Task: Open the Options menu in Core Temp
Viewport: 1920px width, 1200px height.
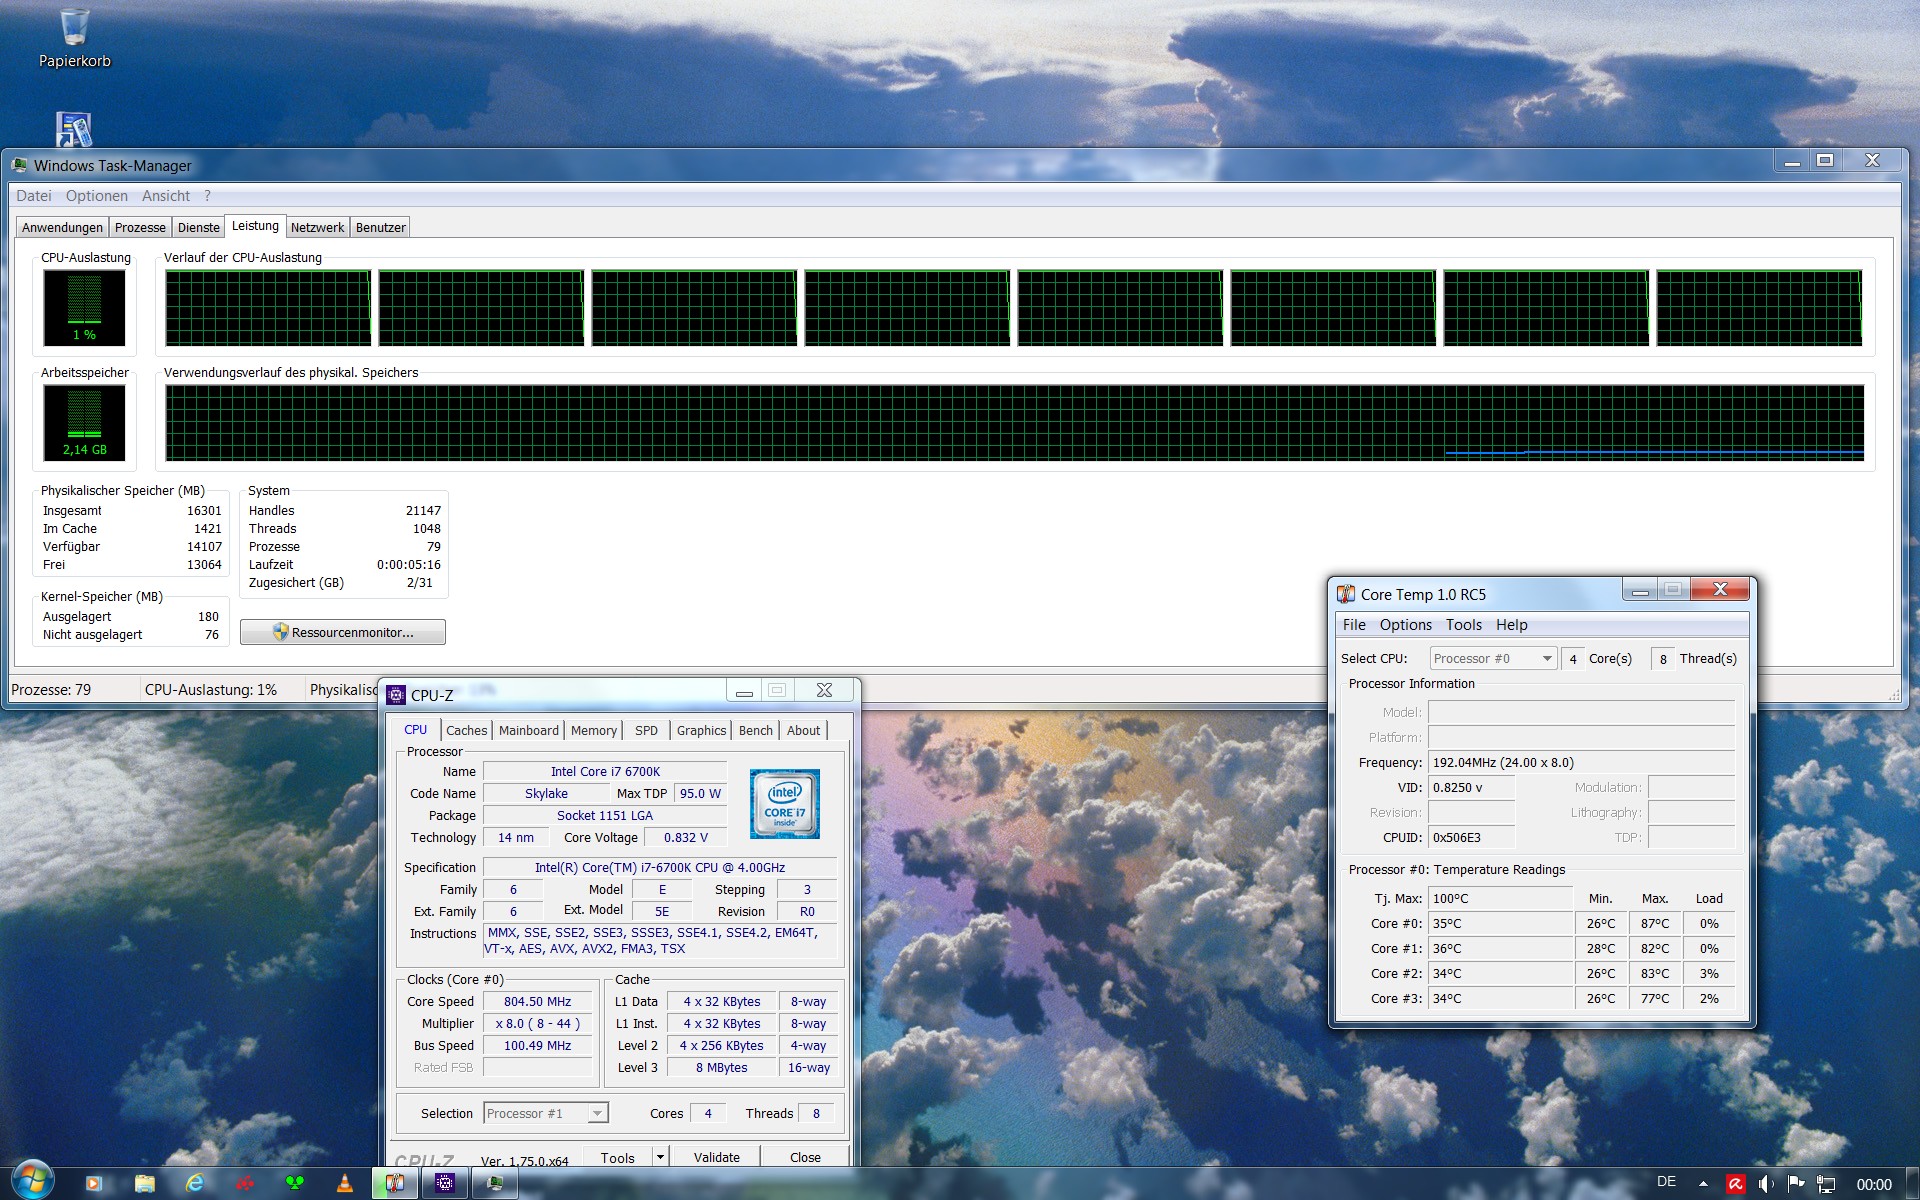Action: (1405, 624)
